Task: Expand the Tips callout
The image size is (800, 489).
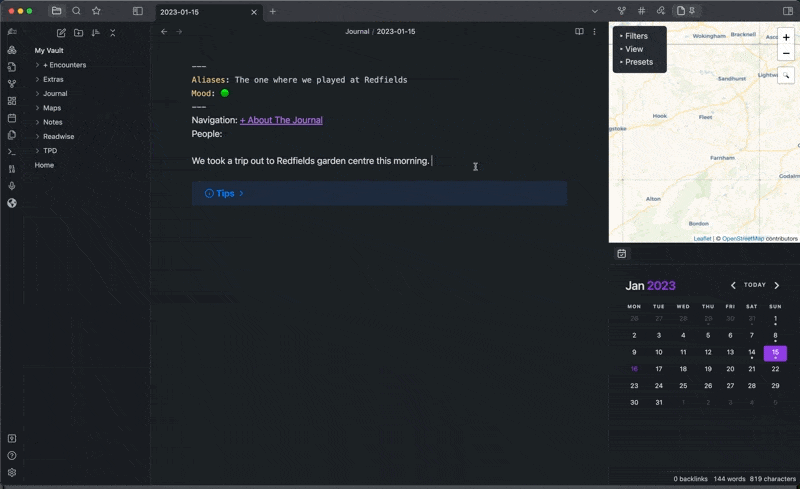Action: 224,193
